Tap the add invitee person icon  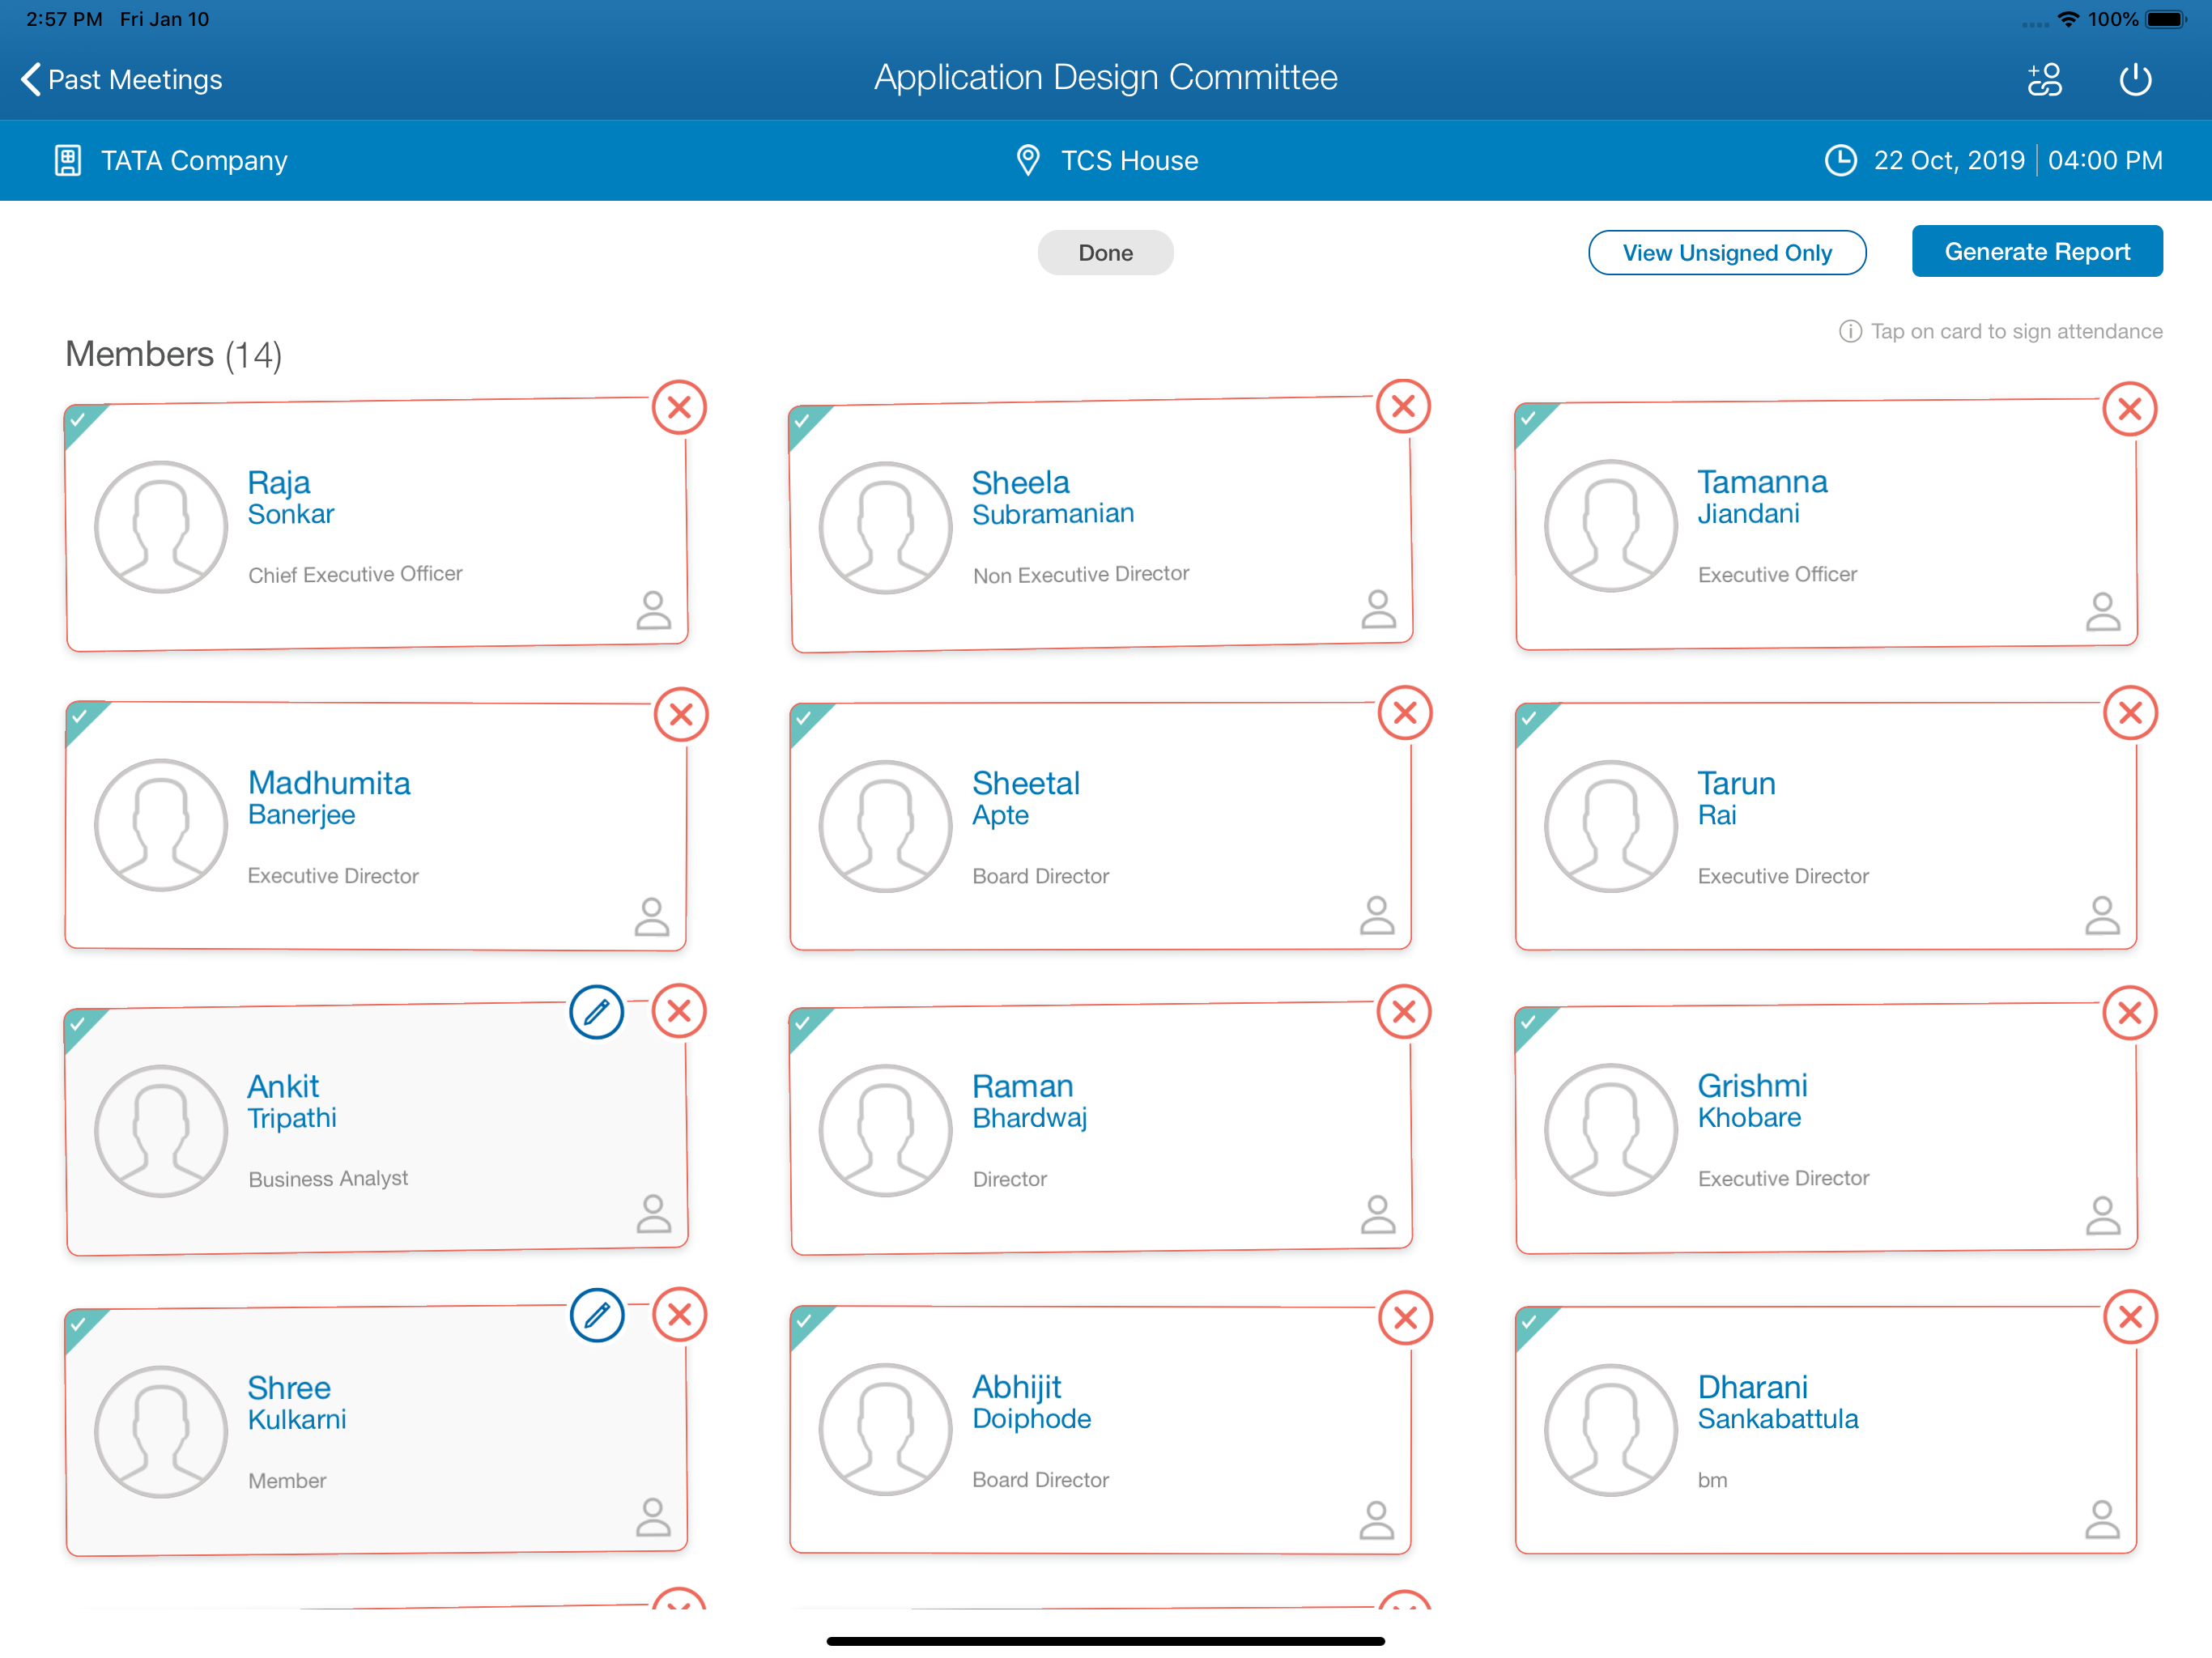[2045, 79]
